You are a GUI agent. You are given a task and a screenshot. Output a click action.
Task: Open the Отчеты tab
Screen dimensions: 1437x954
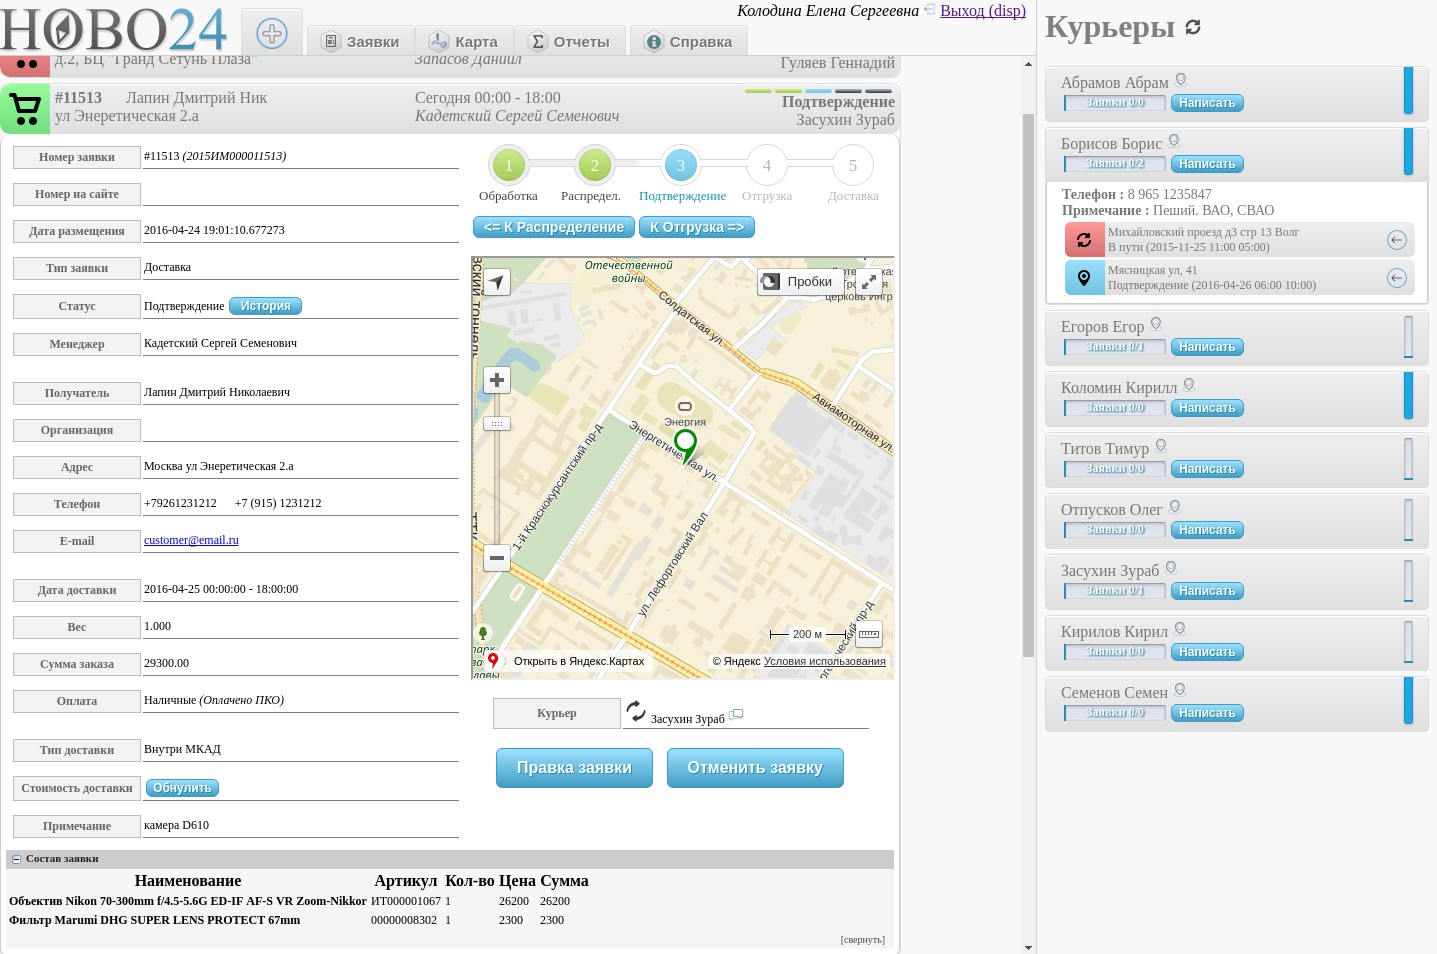coord(570,41)
